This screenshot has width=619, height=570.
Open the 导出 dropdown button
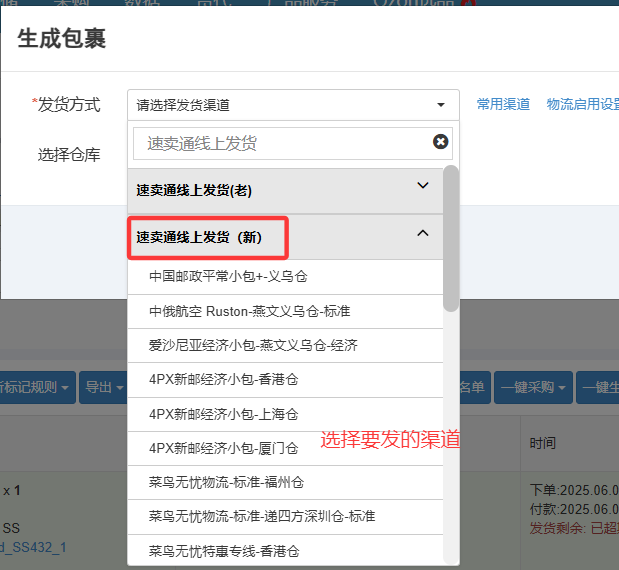click(103, 387)
